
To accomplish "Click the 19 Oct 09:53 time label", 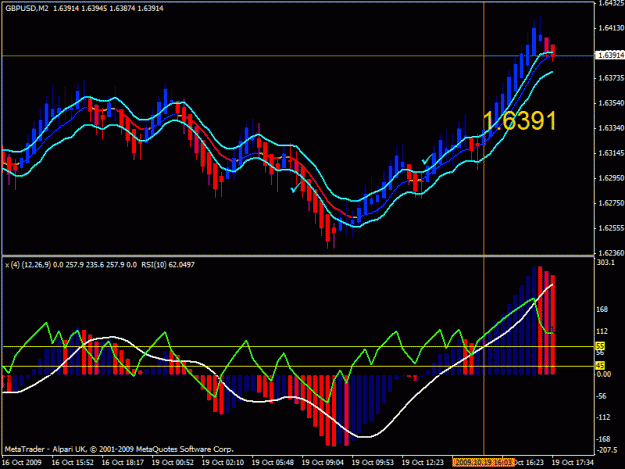I will [373, 463].
